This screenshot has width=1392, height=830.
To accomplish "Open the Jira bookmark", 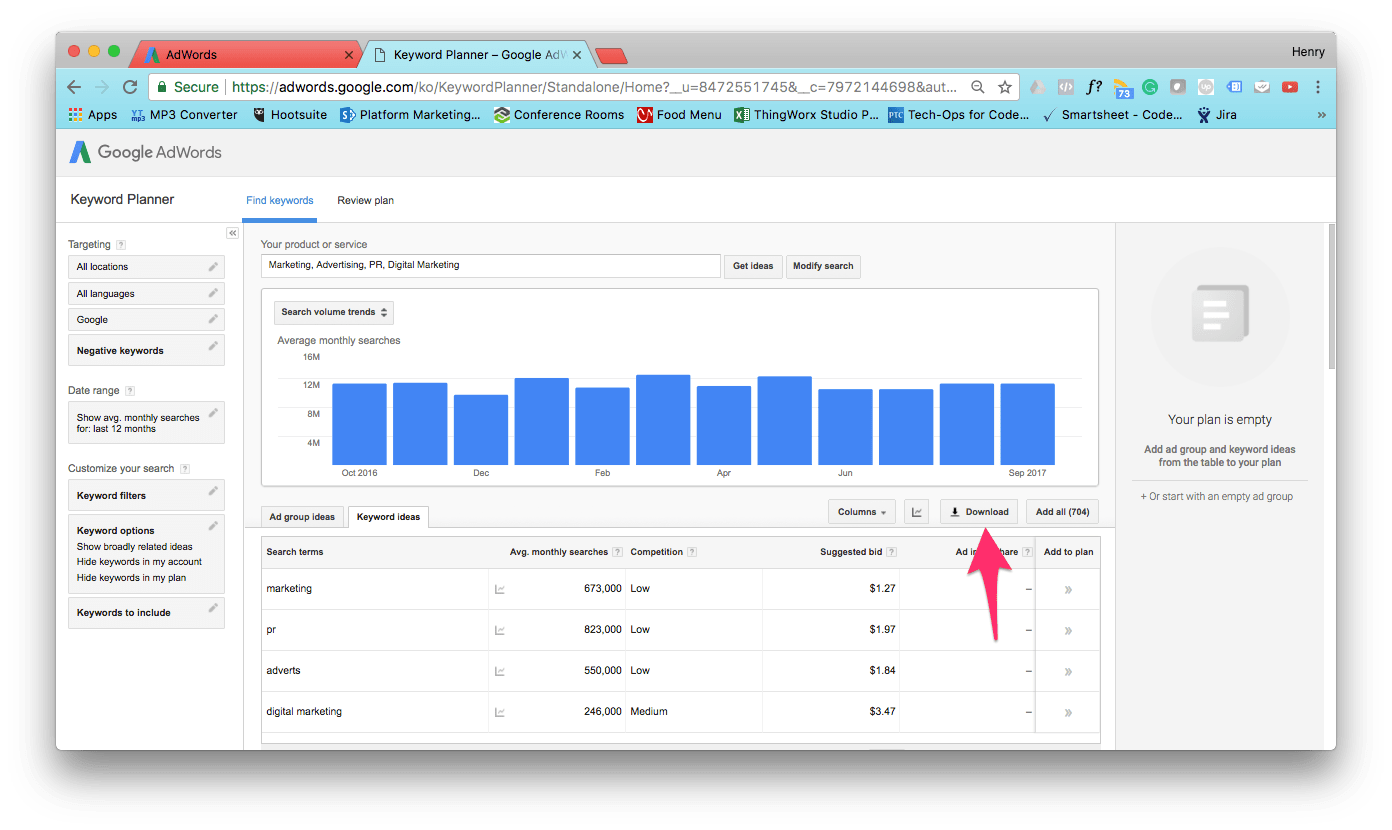I will tap(1216, 115).
